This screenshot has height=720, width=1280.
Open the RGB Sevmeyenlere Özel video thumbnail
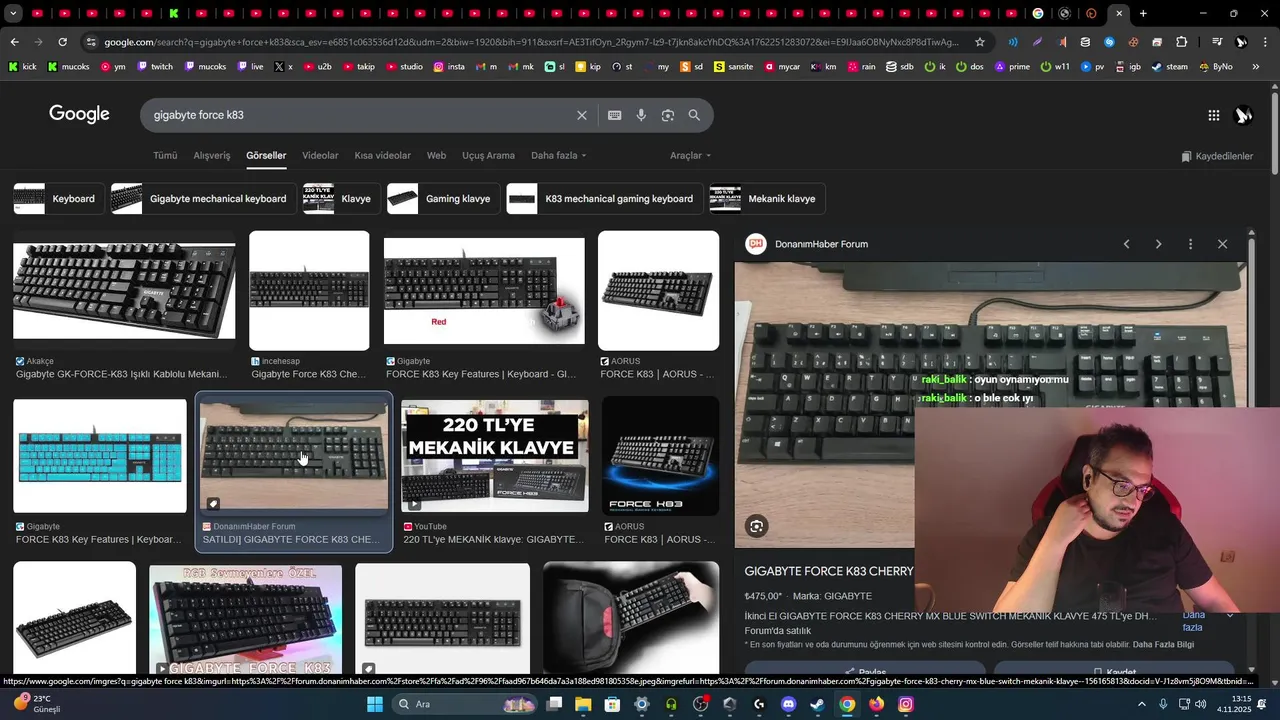(245, 620)
